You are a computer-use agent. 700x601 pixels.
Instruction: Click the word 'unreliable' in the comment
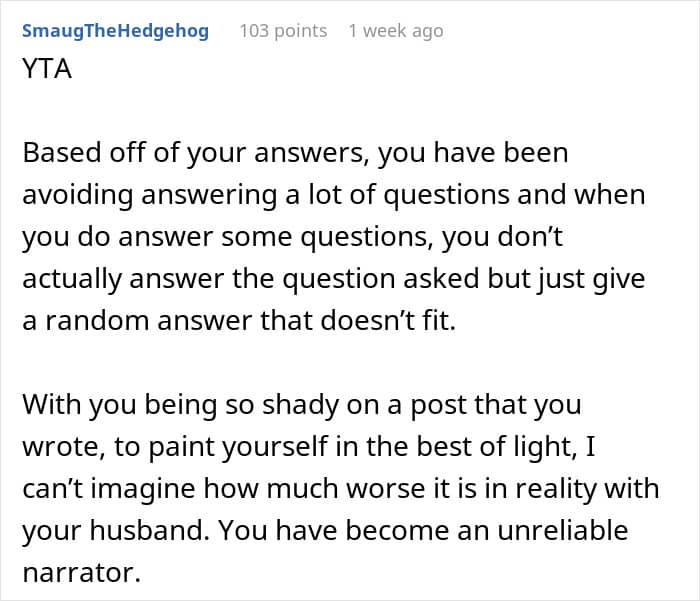562,530
